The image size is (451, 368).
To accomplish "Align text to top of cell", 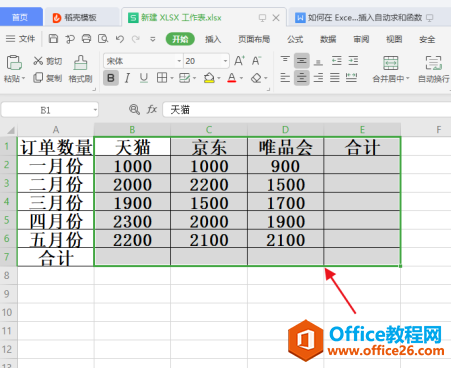I will tap(285, 61).
